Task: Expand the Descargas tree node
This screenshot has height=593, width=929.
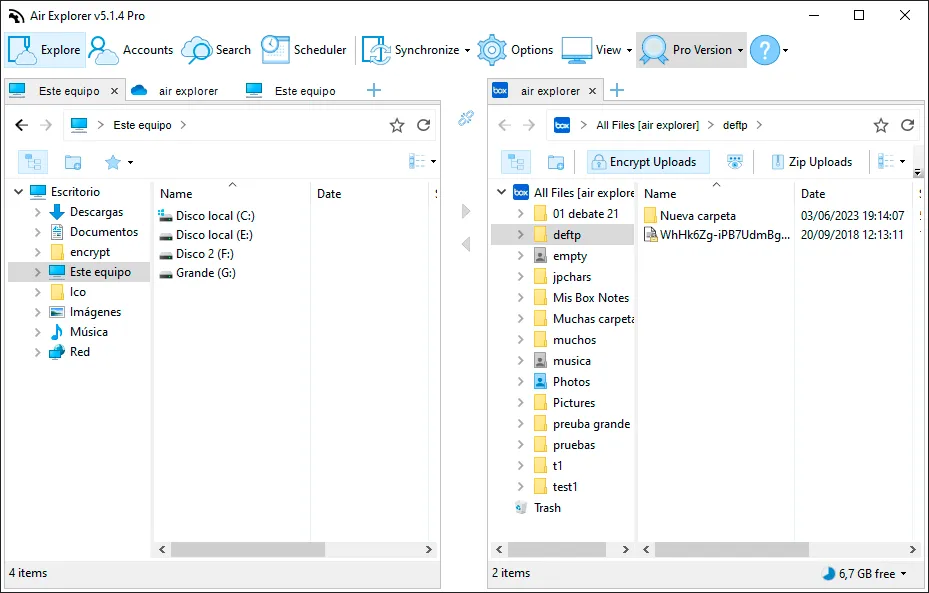Action: tap(37, 212)
